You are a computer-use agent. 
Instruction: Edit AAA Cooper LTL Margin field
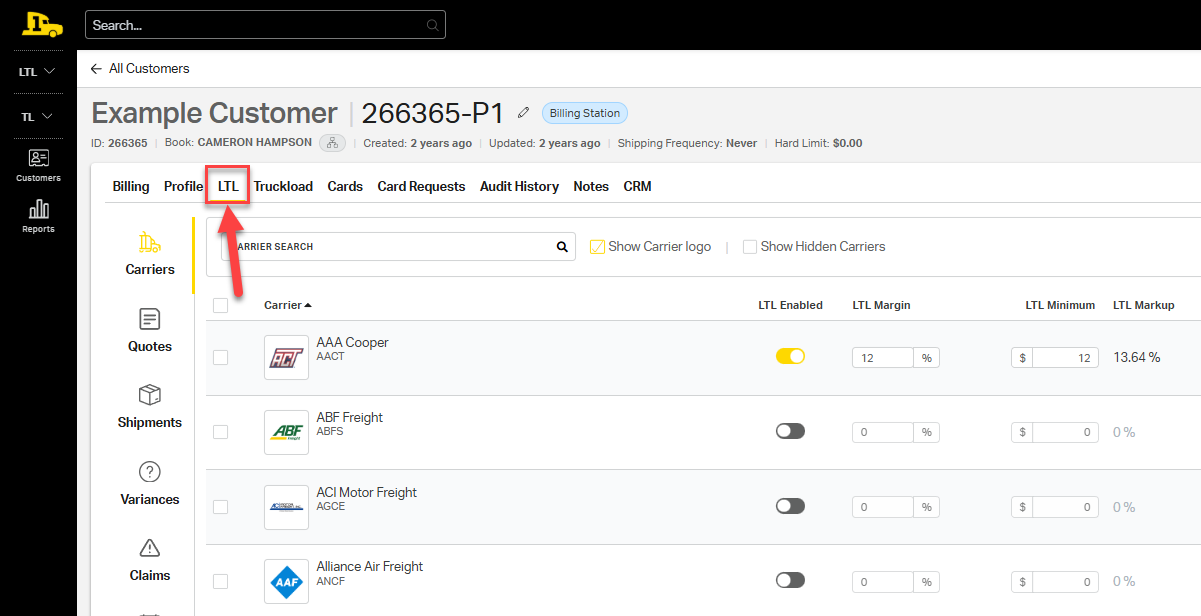click(x=883, y=358)
